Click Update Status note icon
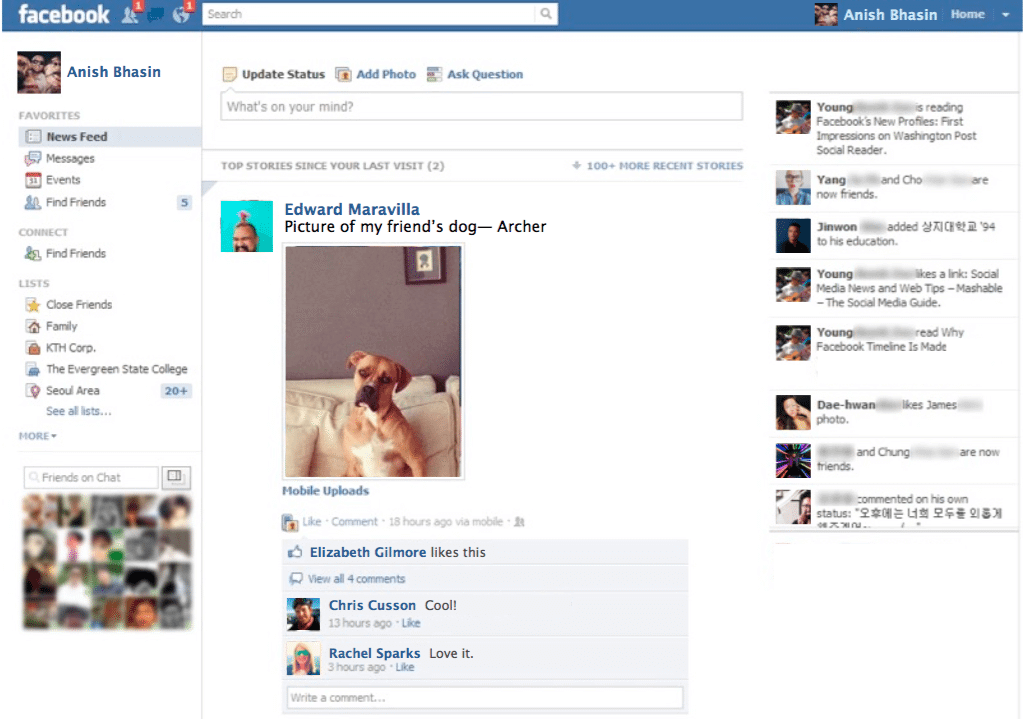The image size is (1023, 719). [230, 74]
